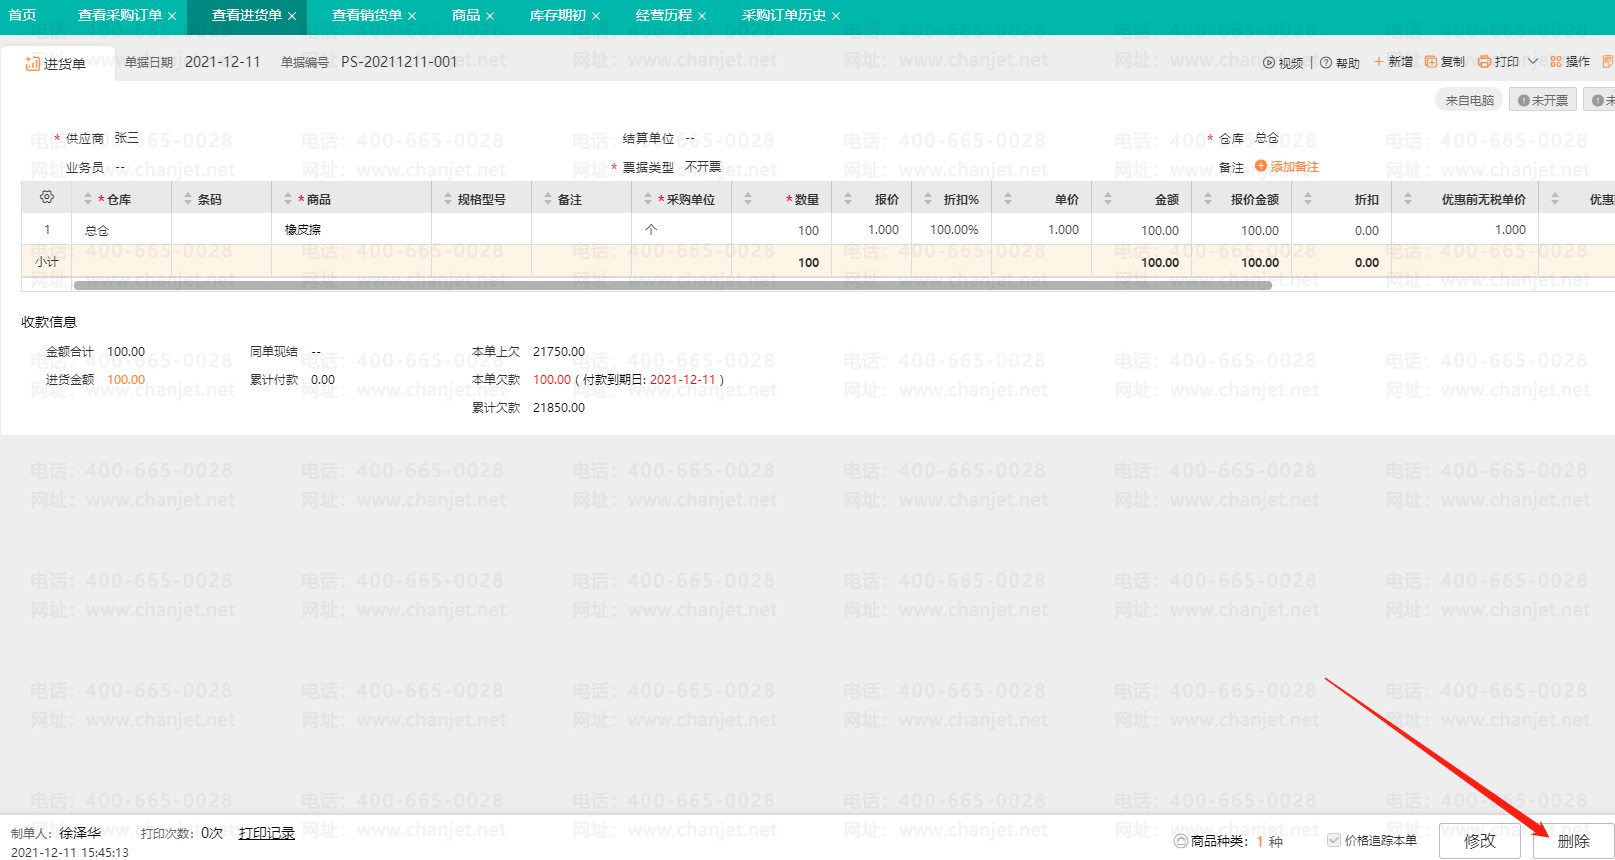
Task: Click the document date 2021-12-11
Action: point(223,62)
